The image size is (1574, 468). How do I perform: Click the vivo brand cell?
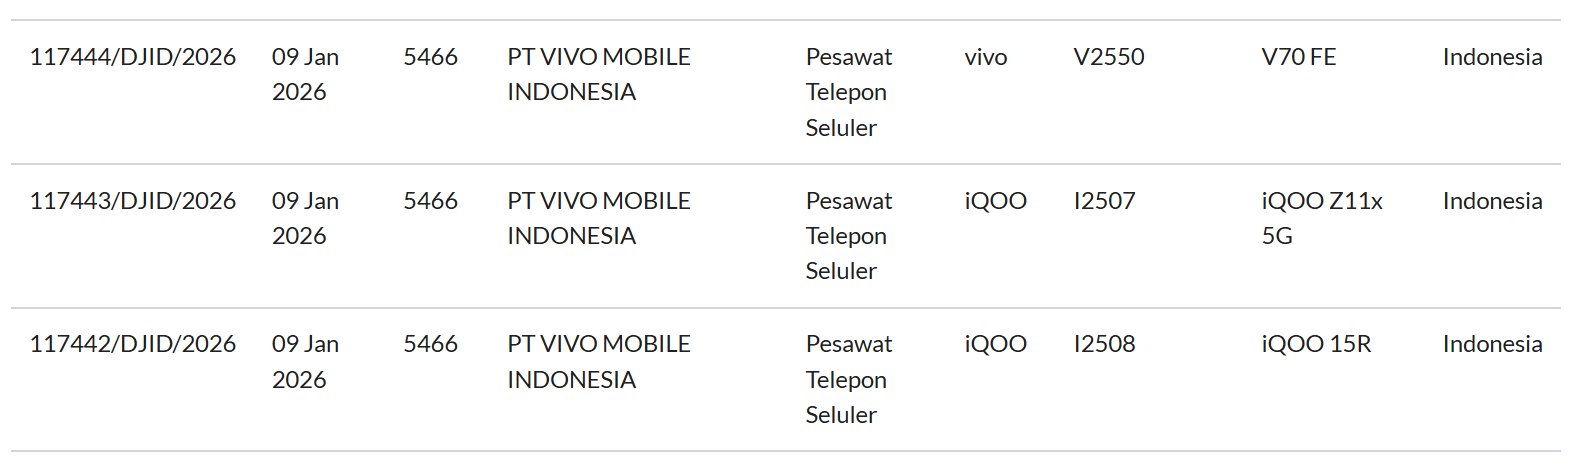985,57
